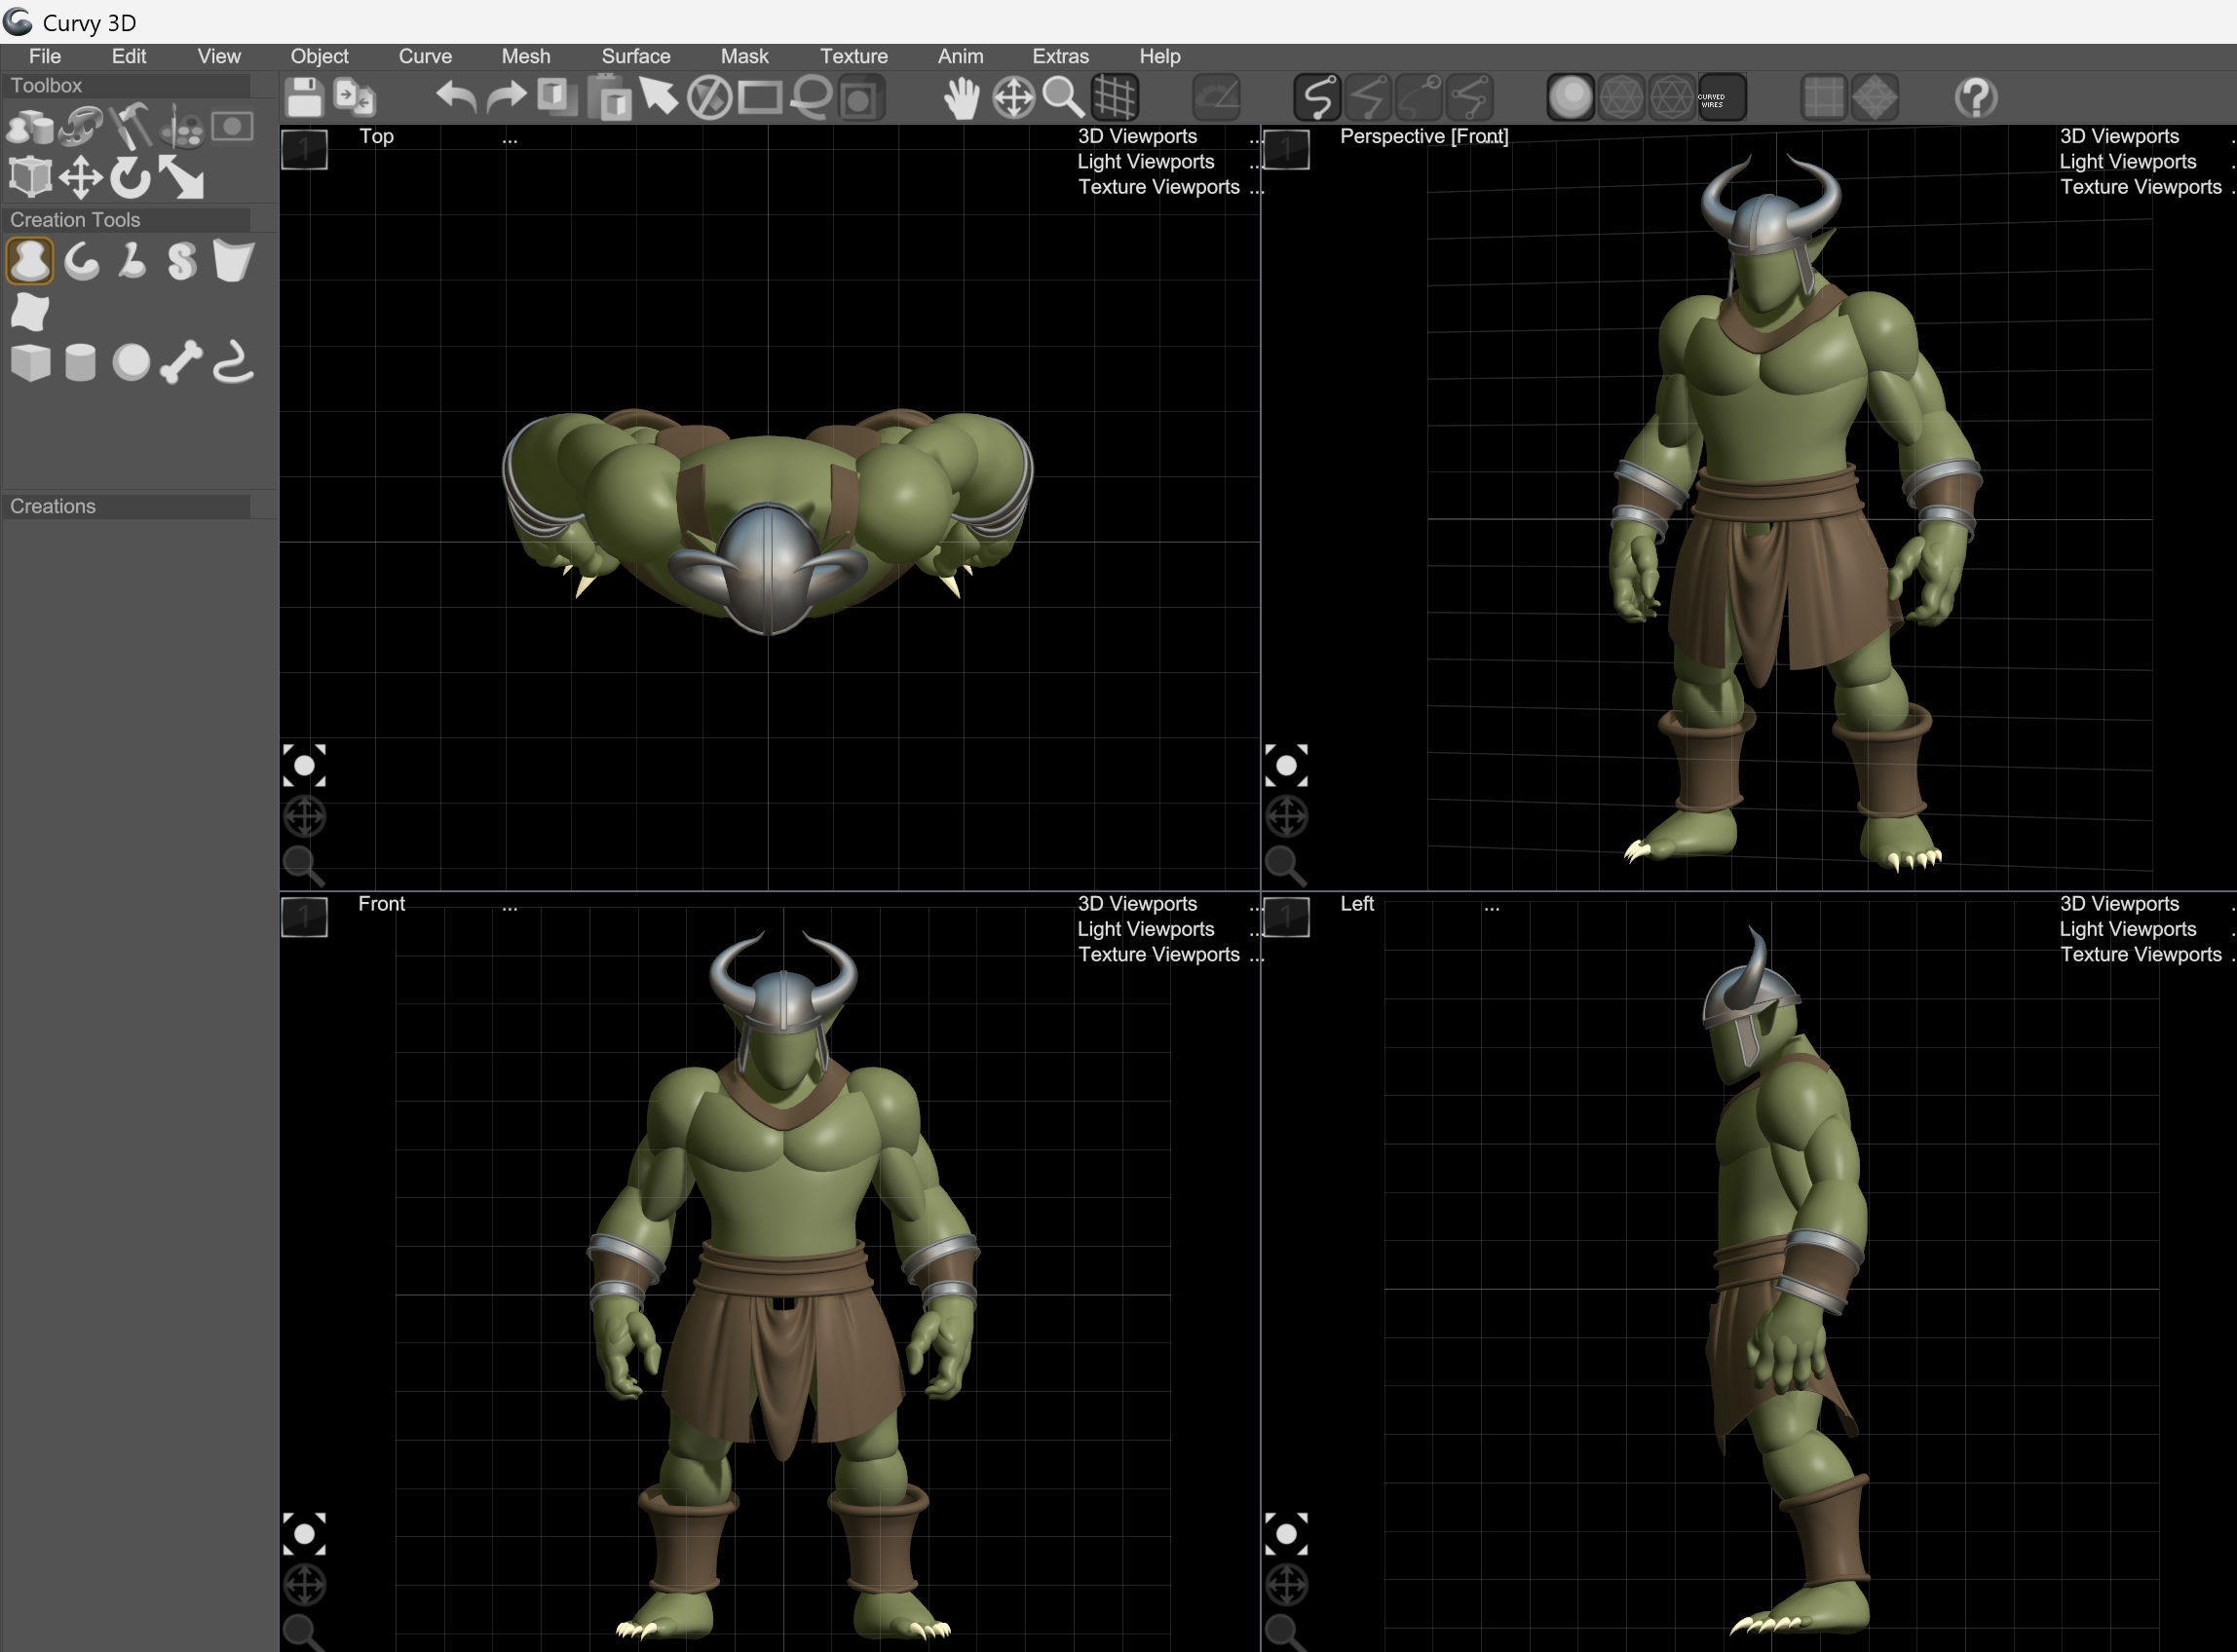Open the Perspective [Front] view name menu
2237x1652 pixels.
point(1424,136)
